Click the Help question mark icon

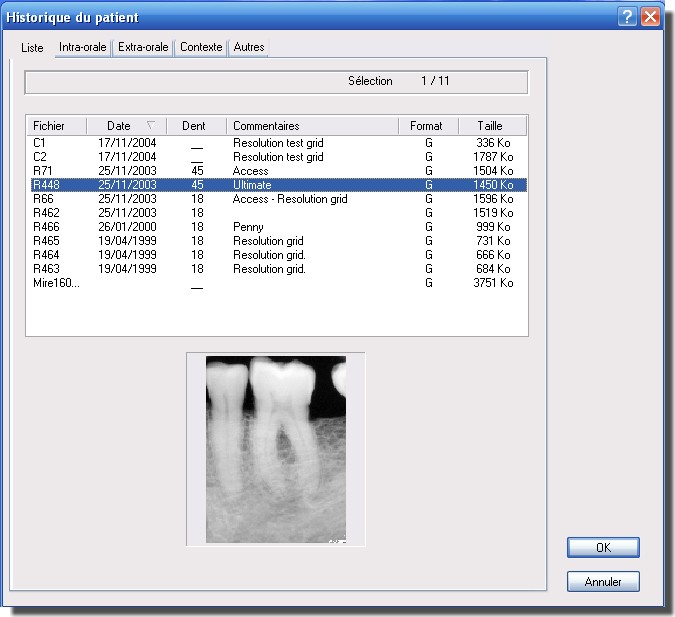tap(627, 17)
